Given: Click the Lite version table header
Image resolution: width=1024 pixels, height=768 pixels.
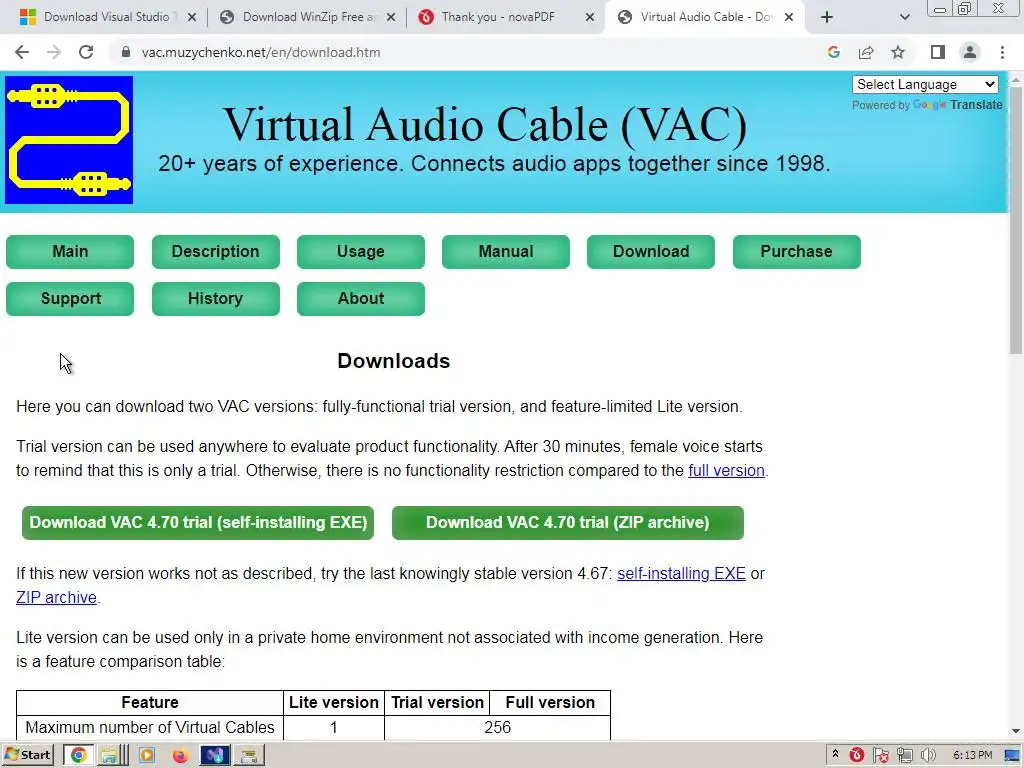Looking at the screenshot, I should click(334, 703).
